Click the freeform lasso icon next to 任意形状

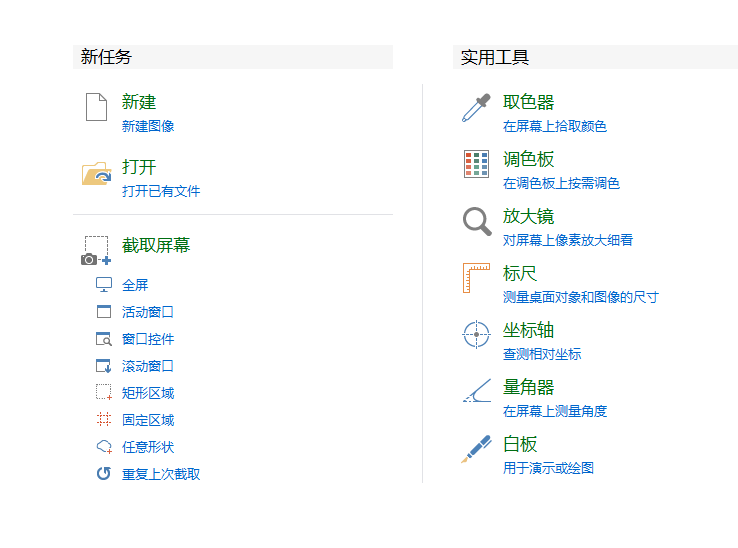pos(104,446)
